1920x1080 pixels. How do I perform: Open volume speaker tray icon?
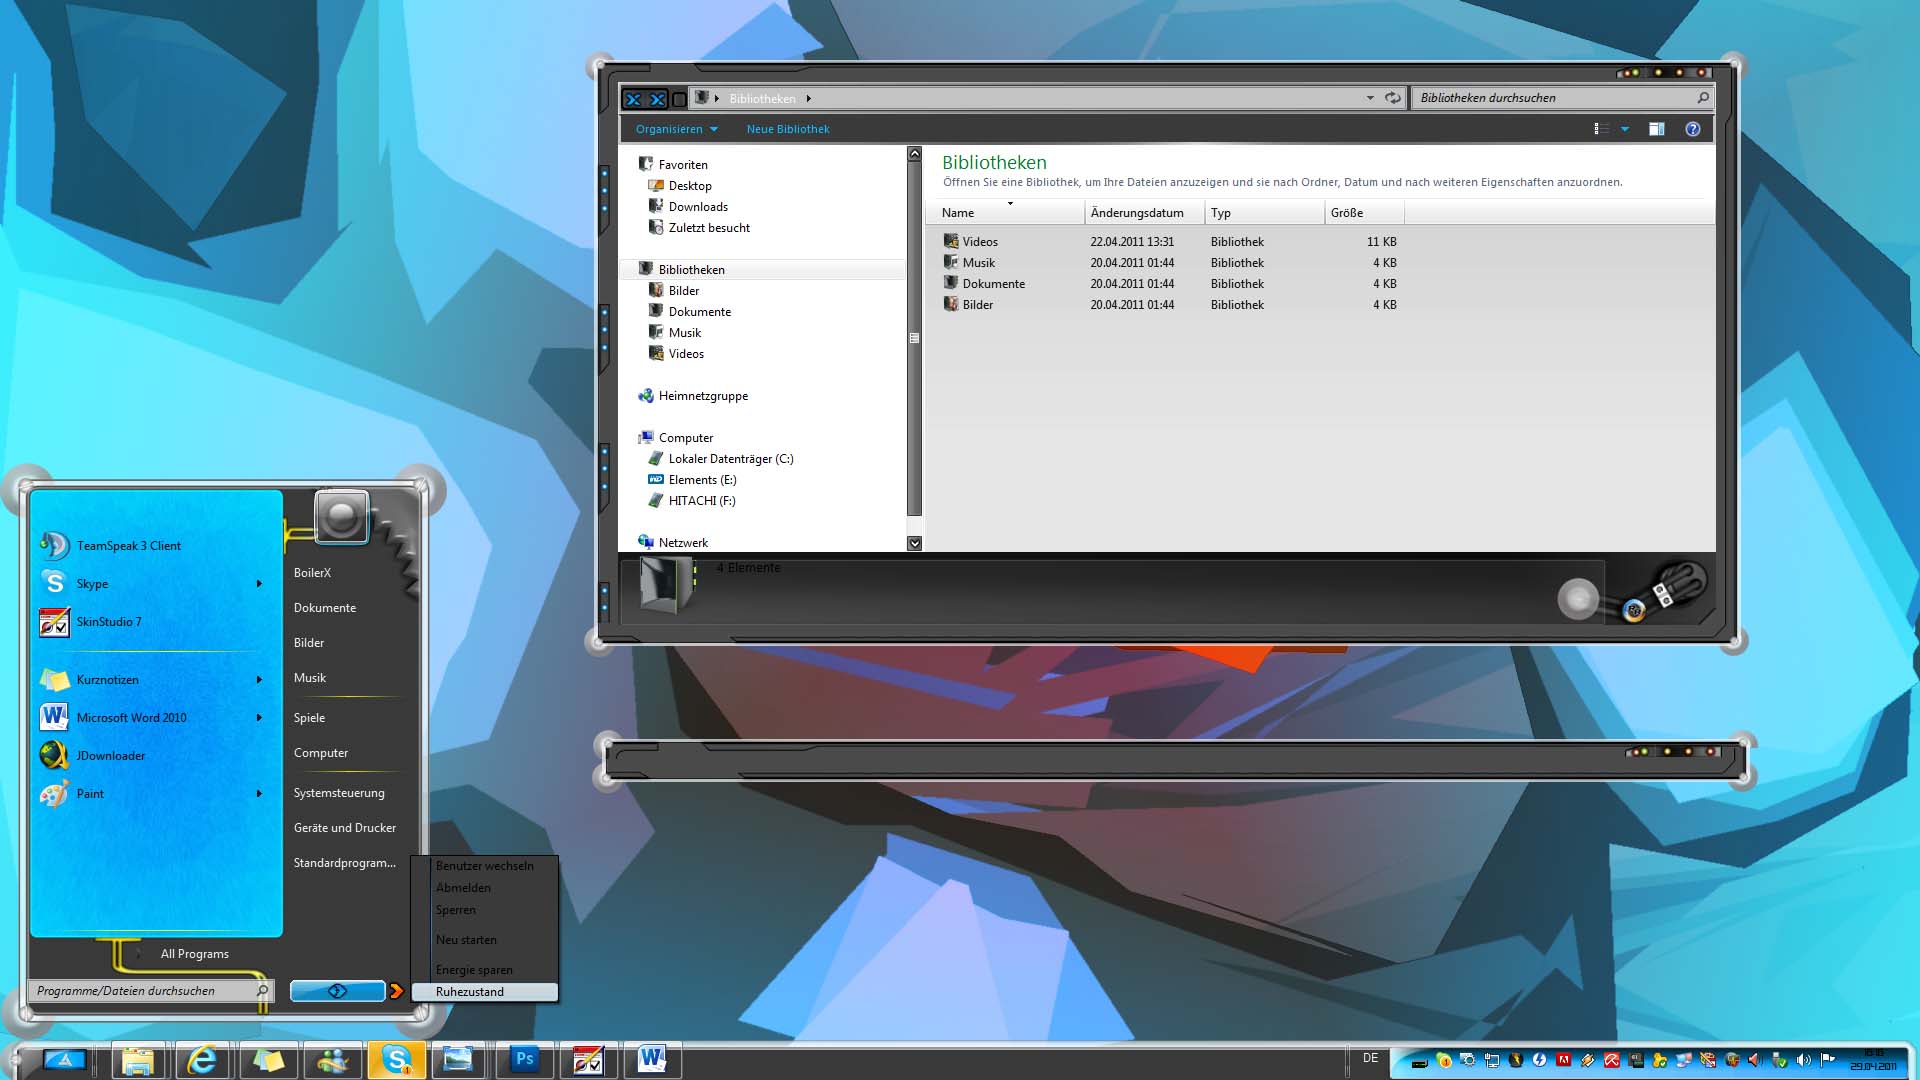[x=1803, y=1061]
